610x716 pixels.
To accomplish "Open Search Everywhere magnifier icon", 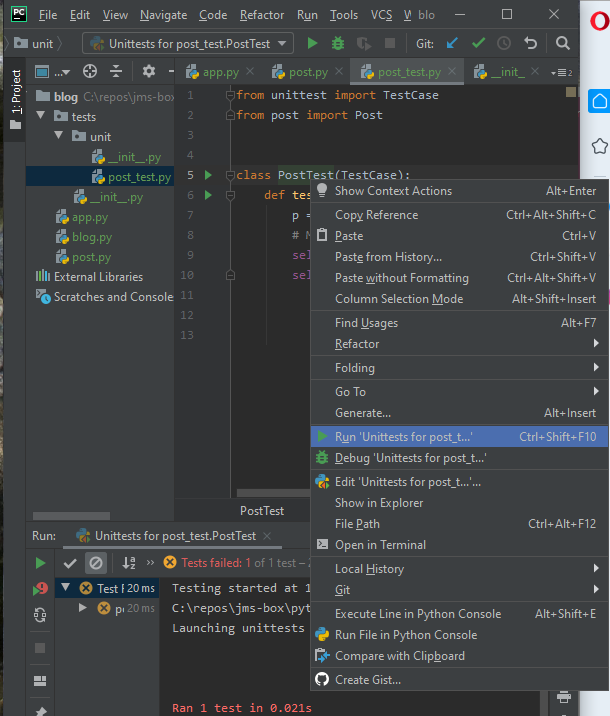I will pos(563,43).
